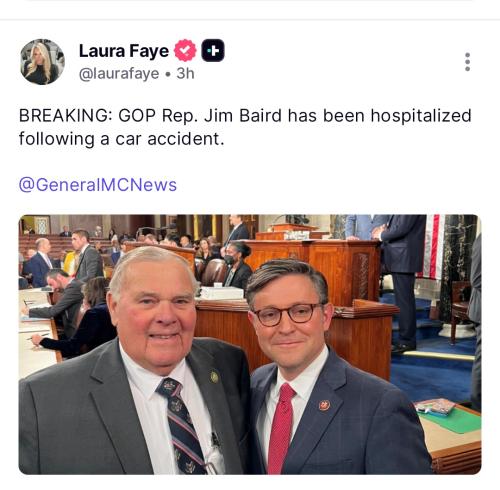Click the pink verified checkmark badge
Screen dimensions: 500x490
185,50
